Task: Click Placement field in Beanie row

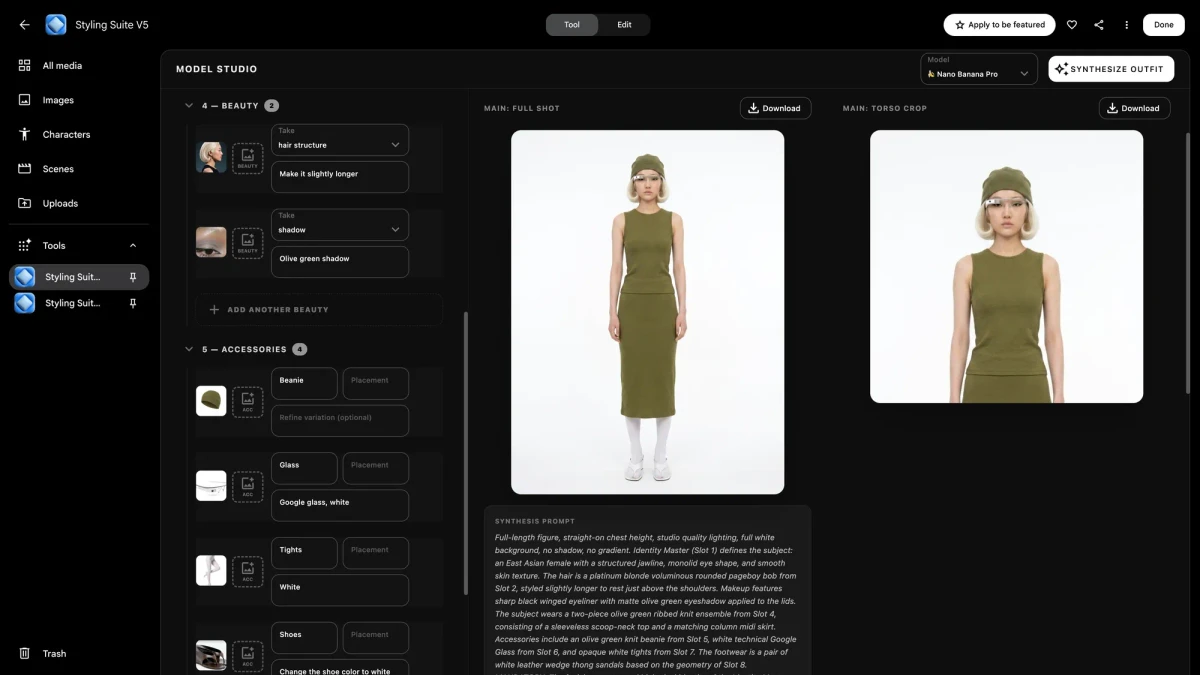Action: coord(376,384)
